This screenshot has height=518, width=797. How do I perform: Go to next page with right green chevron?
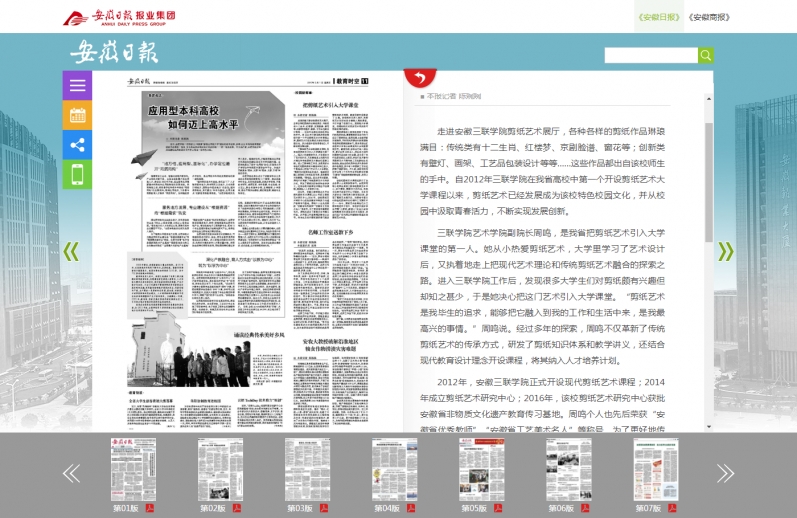(726, 252)
